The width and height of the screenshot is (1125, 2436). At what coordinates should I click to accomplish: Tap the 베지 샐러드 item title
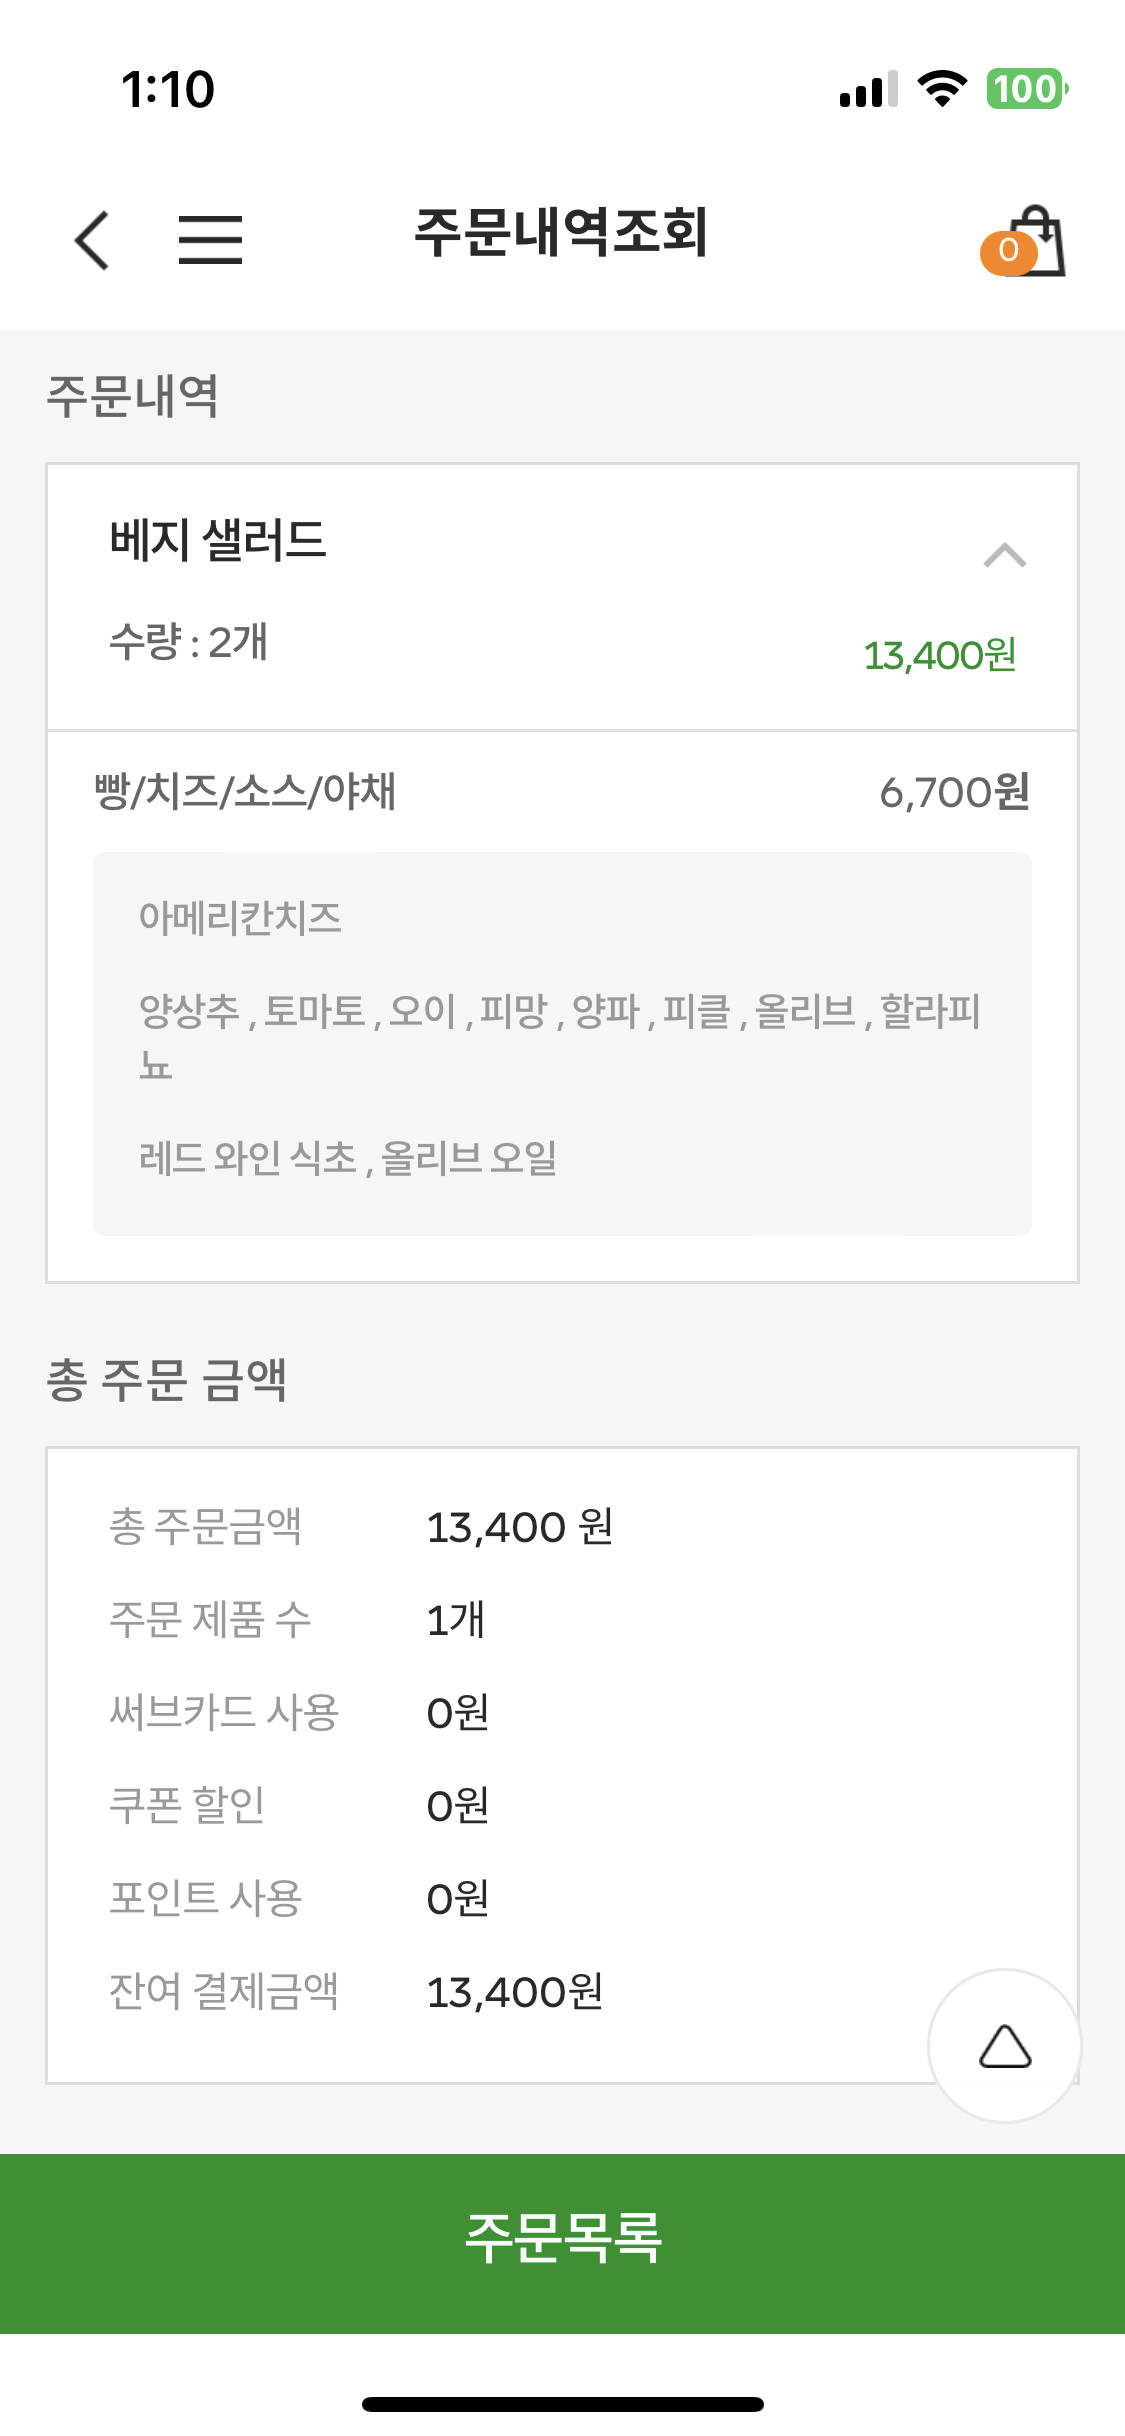[218, 540]
